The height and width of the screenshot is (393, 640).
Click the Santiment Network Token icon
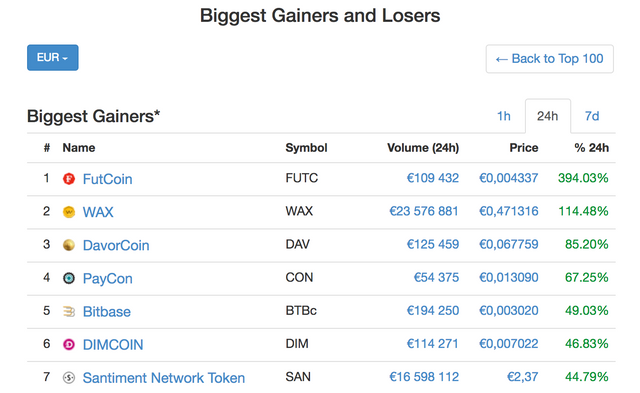click(x=69, y=377)
